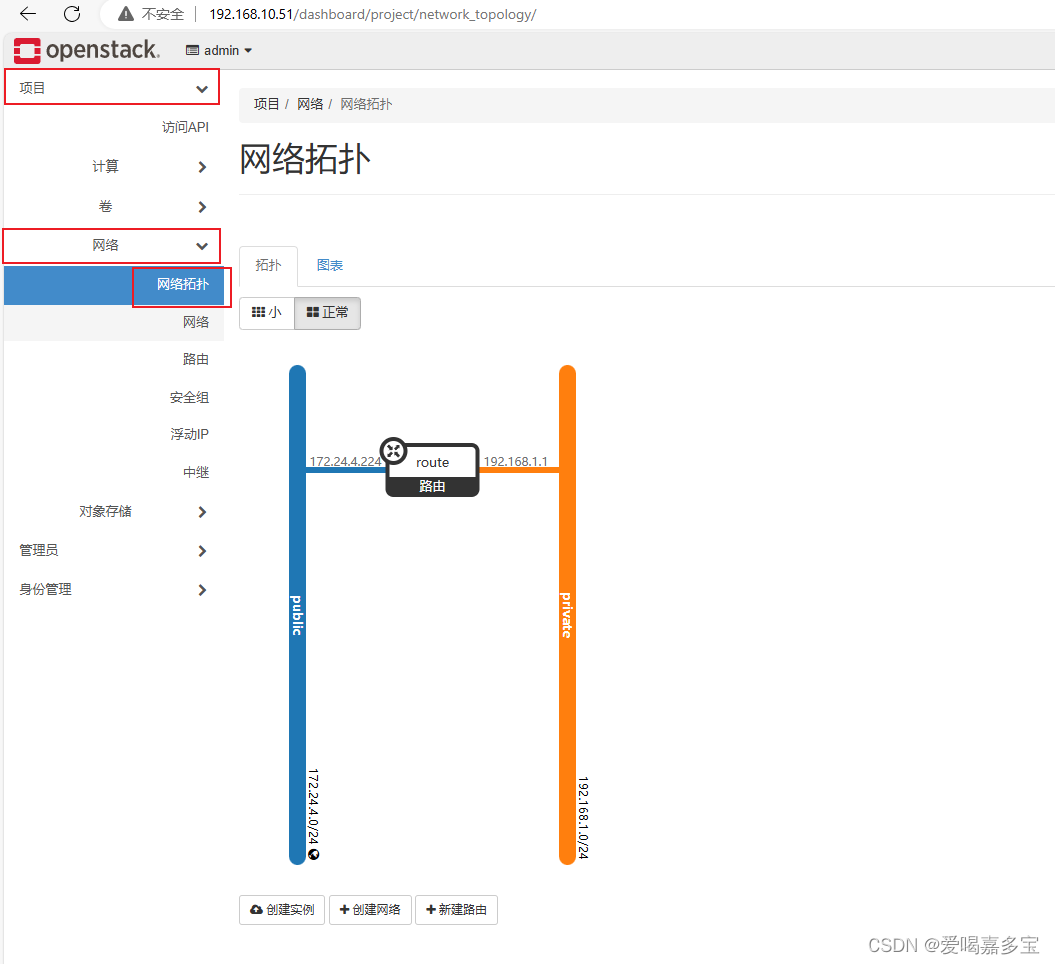Click the browser address bar URL
This screenshot has width=1055, height=964.
pyautogui.click(x=372, y=14)
